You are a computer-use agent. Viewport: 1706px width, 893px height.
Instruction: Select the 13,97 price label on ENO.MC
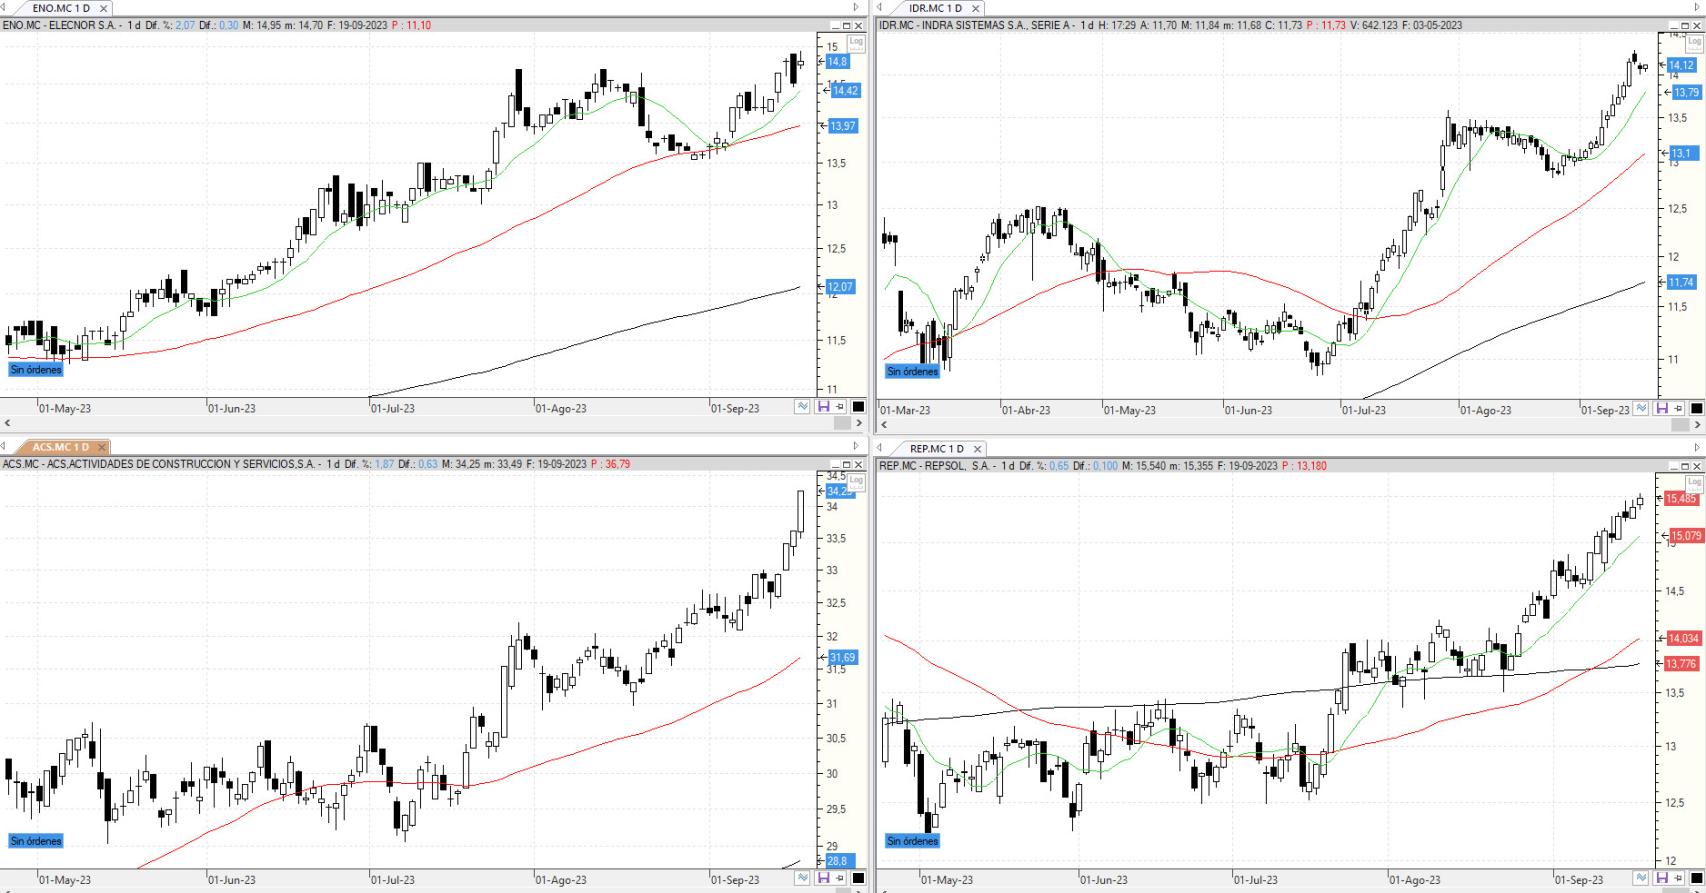[x=843, y=126]
